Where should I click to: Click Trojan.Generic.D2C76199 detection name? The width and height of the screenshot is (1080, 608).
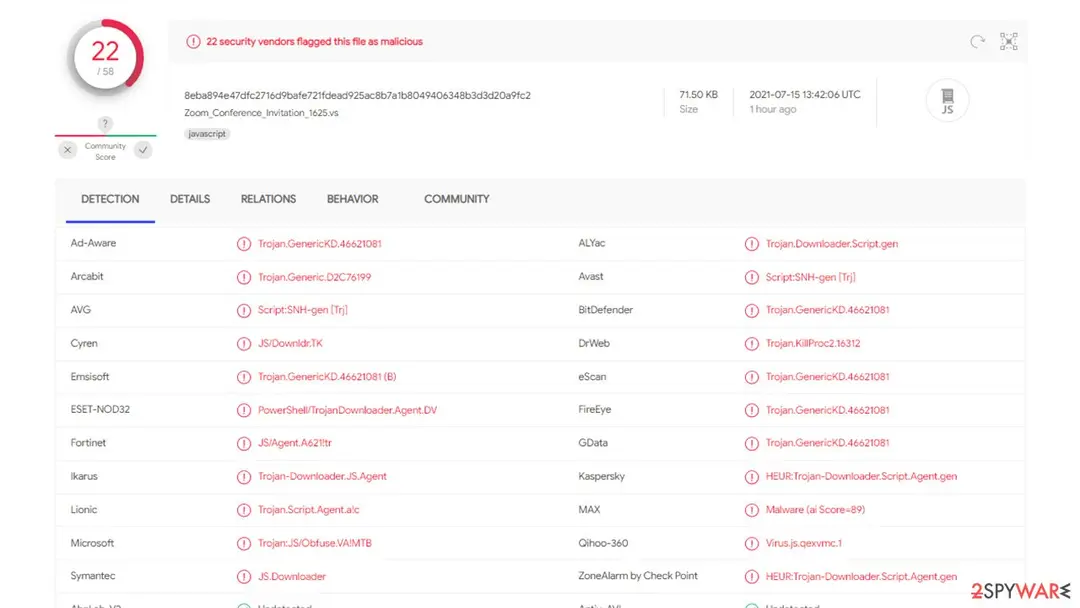point(314,277)
